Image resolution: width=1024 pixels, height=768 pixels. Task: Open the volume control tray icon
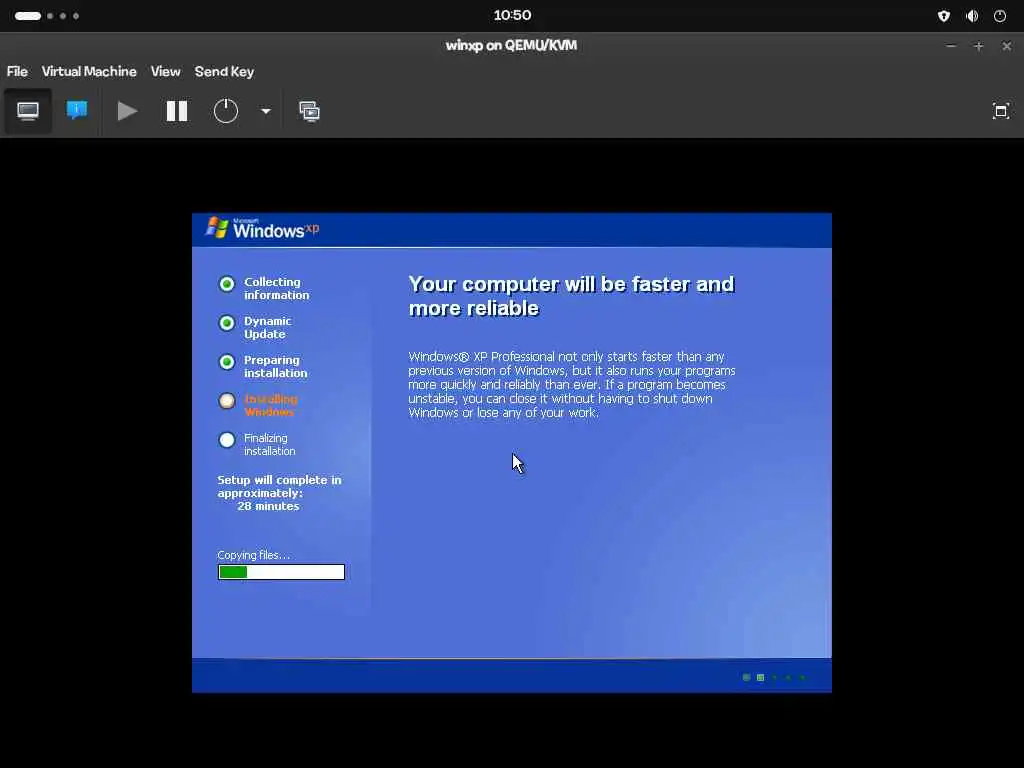coord(972,16)
